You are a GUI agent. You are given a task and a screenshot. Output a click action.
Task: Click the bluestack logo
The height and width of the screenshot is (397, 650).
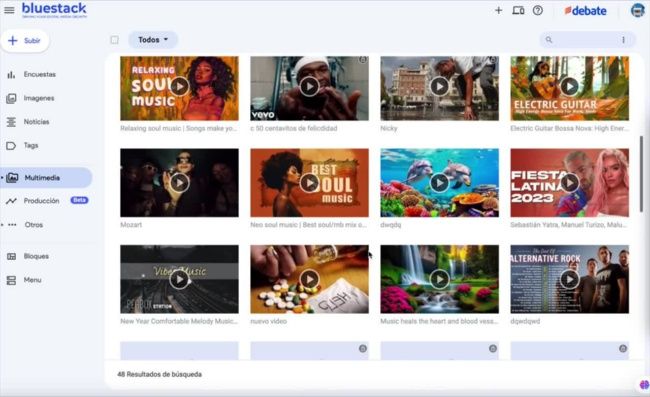(54, 10)
